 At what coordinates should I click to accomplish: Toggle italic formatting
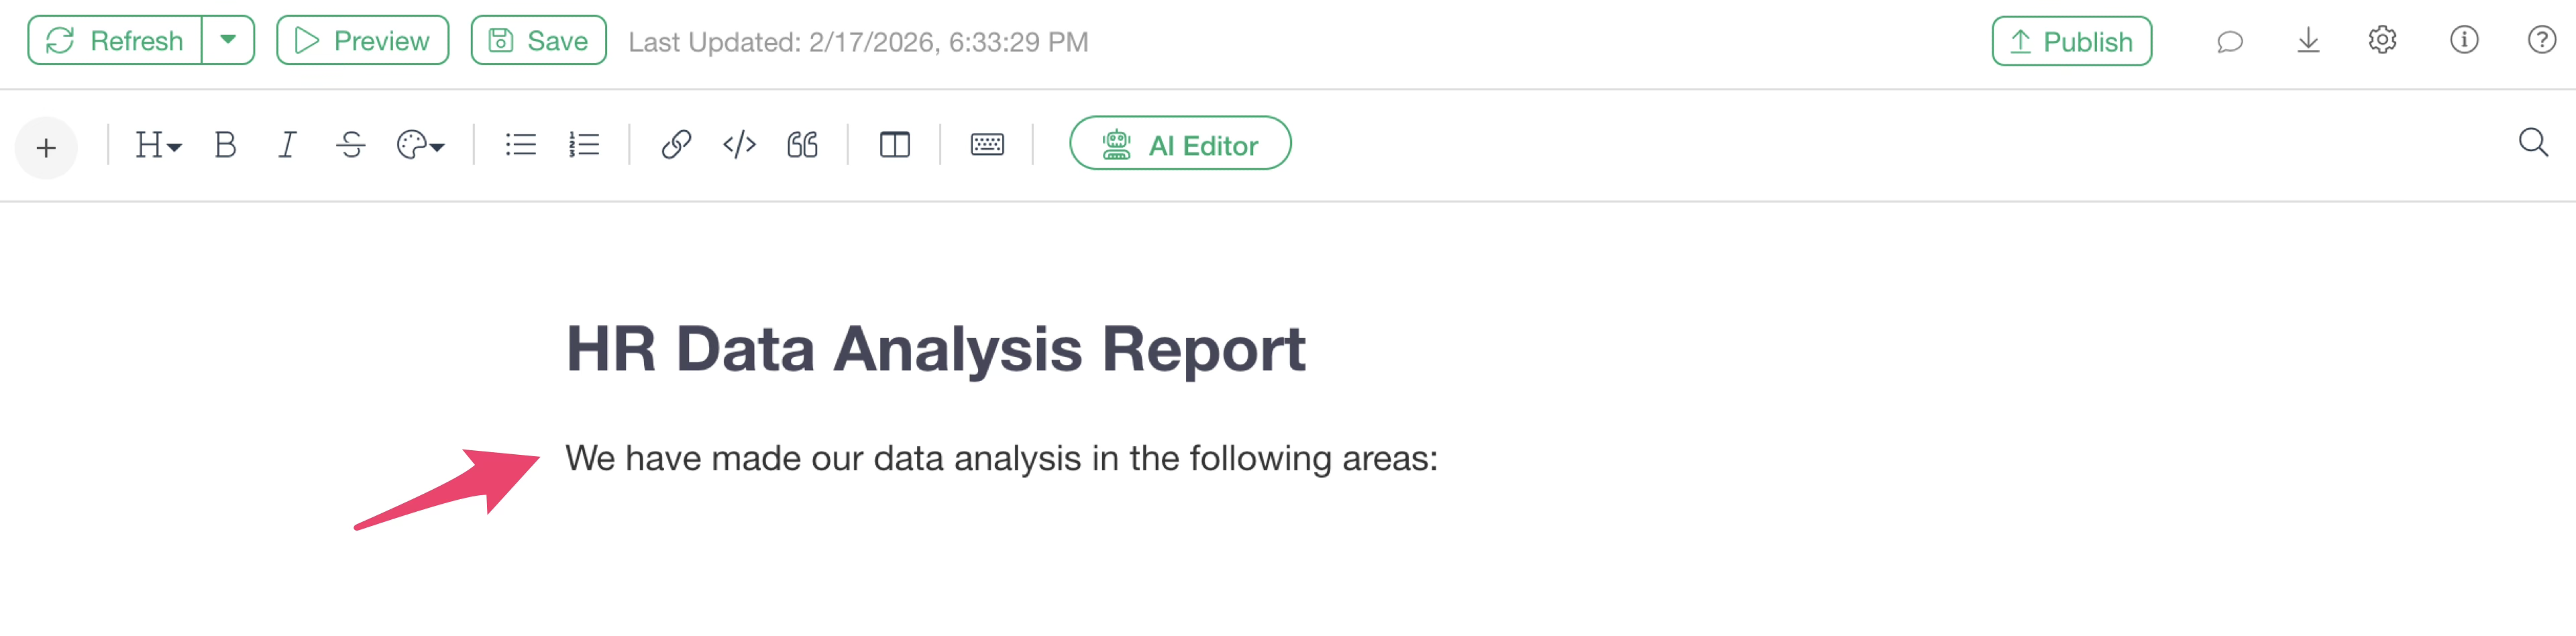[x=288, y=146]
